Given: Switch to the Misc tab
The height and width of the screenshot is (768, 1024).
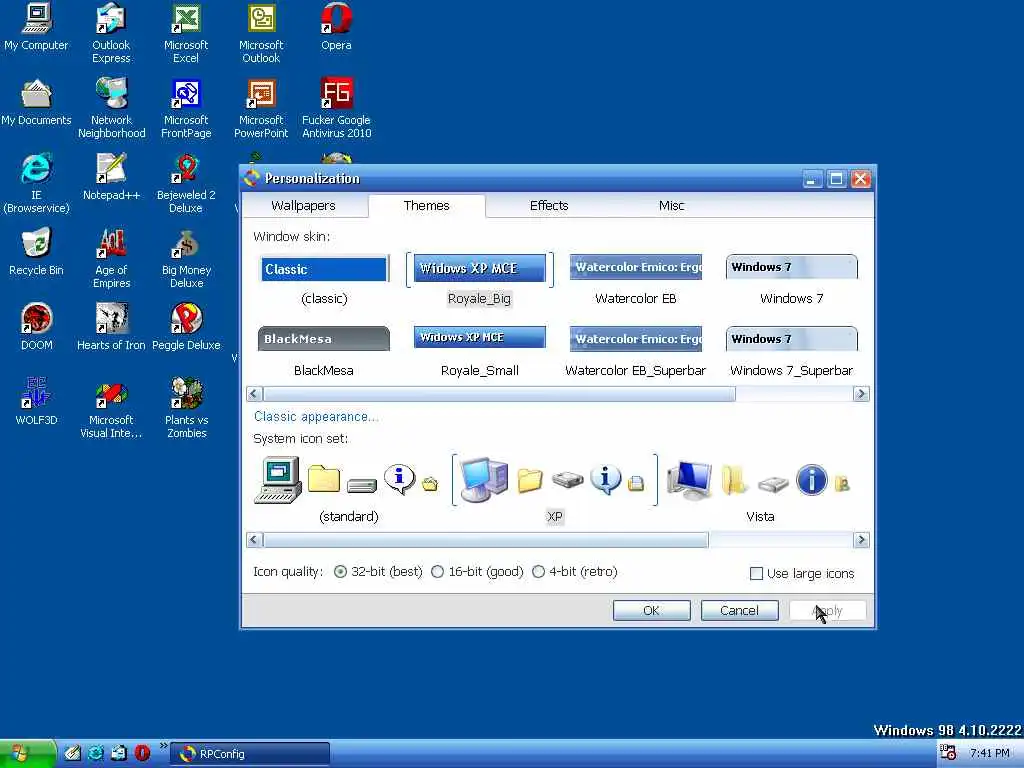Looking at the screenshot, I should click(671, 206).
